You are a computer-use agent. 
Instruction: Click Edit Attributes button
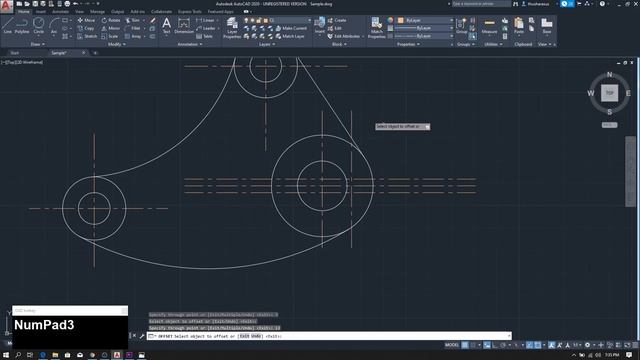click(344, 36)
